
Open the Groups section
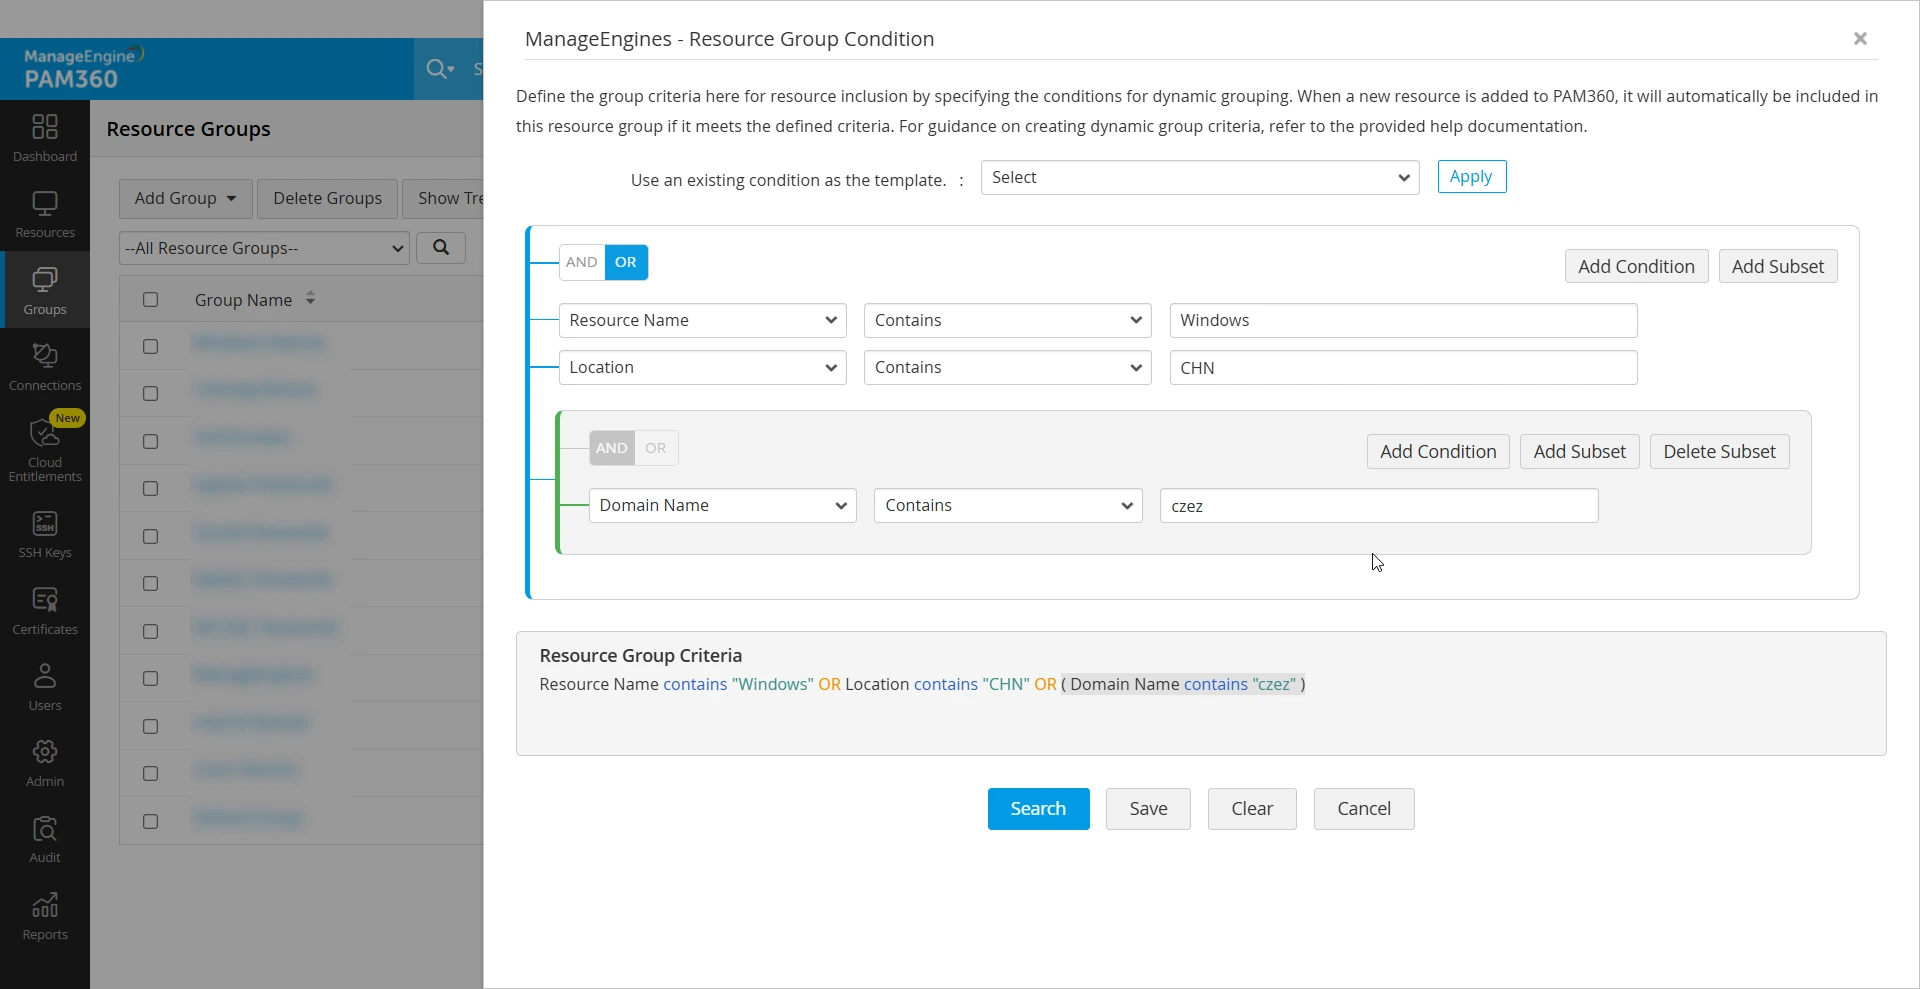(x=44, y=289)
